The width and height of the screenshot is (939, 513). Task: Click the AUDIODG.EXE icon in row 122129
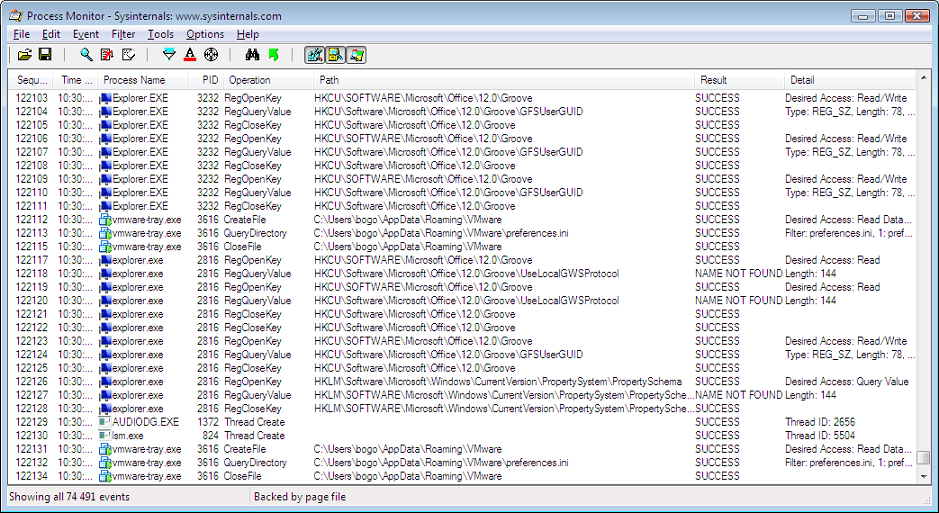click(106, 422)
